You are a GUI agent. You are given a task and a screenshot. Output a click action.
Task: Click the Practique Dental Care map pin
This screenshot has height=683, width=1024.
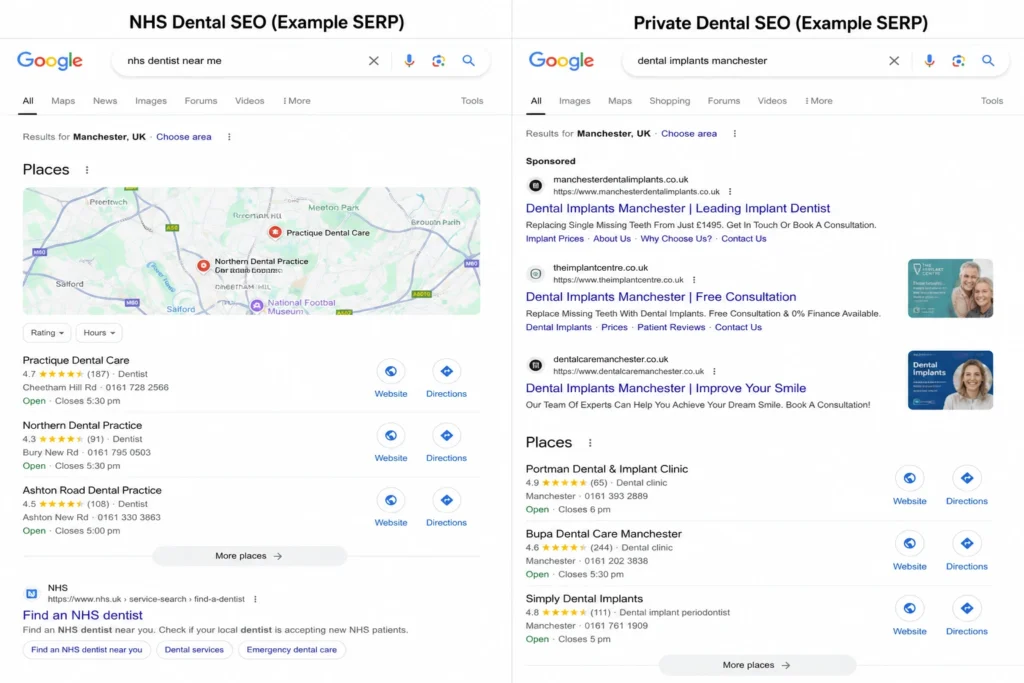coord(275,232)
